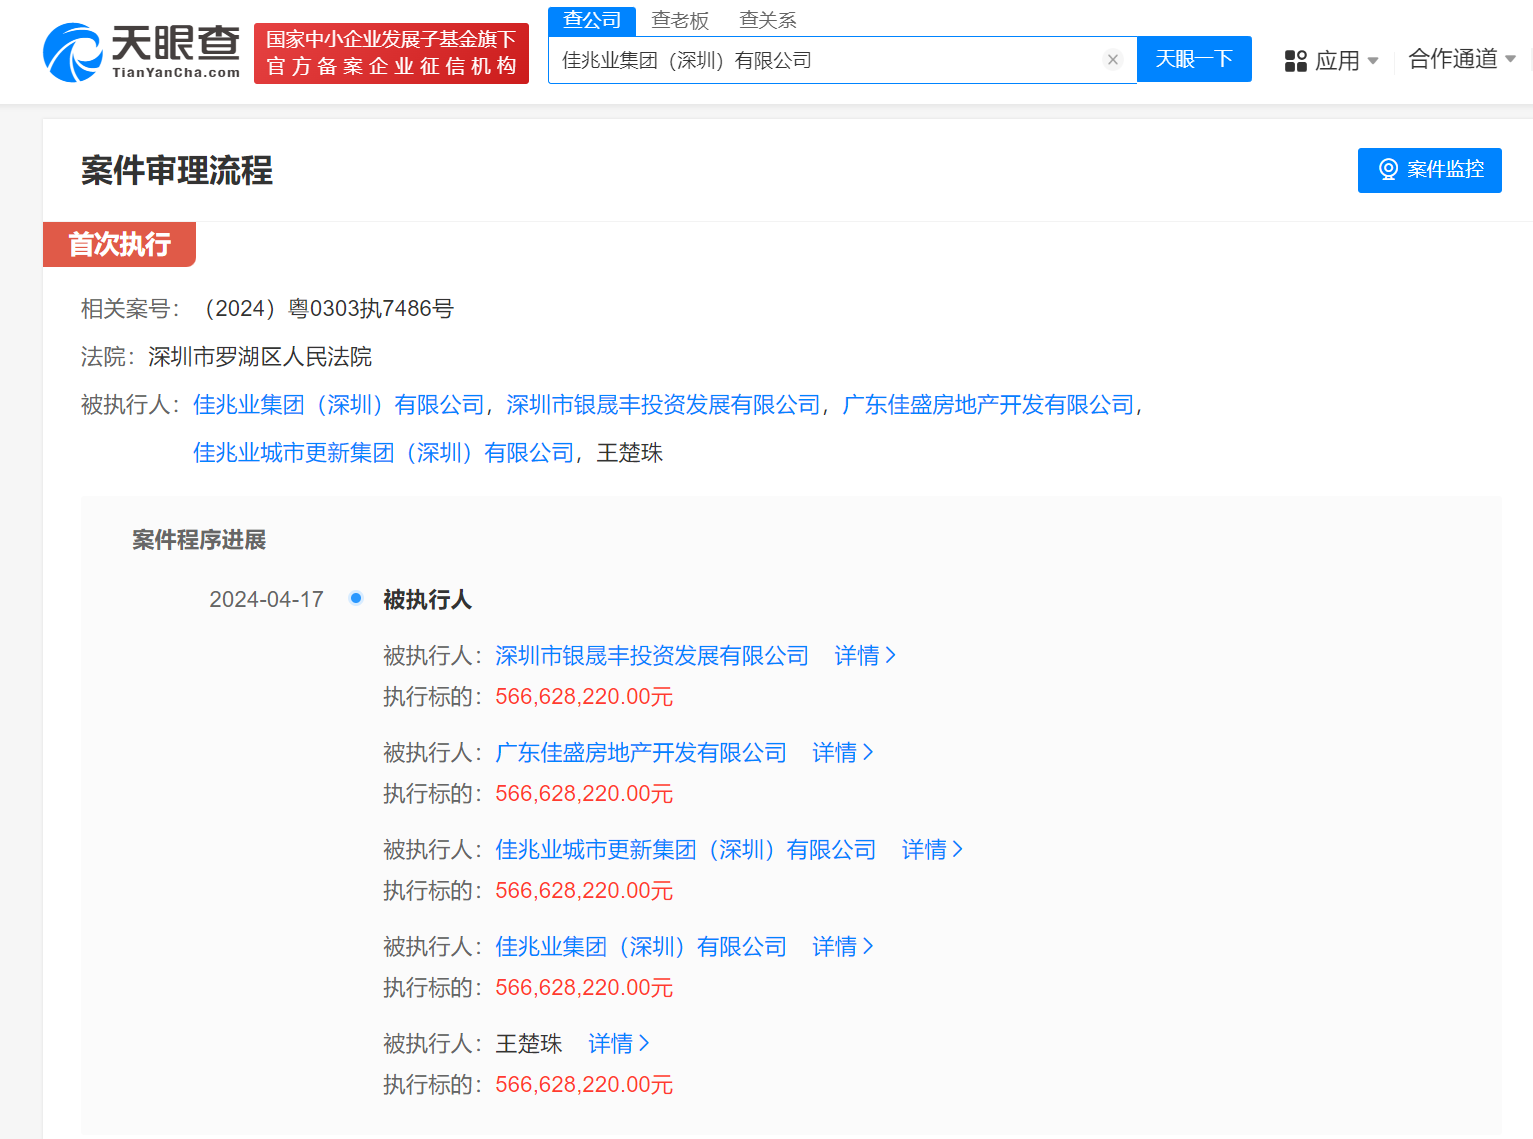This screenshot has width=1533, height=1139.
Task: Click the red certification badge beside the logo
Action: click(390, 52)
